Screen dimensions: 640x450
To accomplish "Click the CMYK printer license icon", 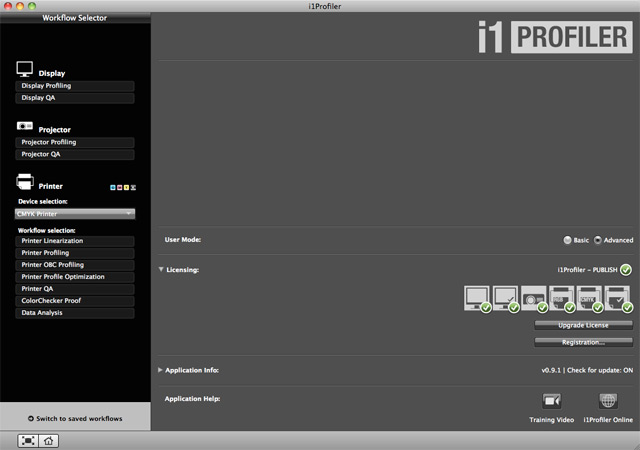I will click(590, 299).
